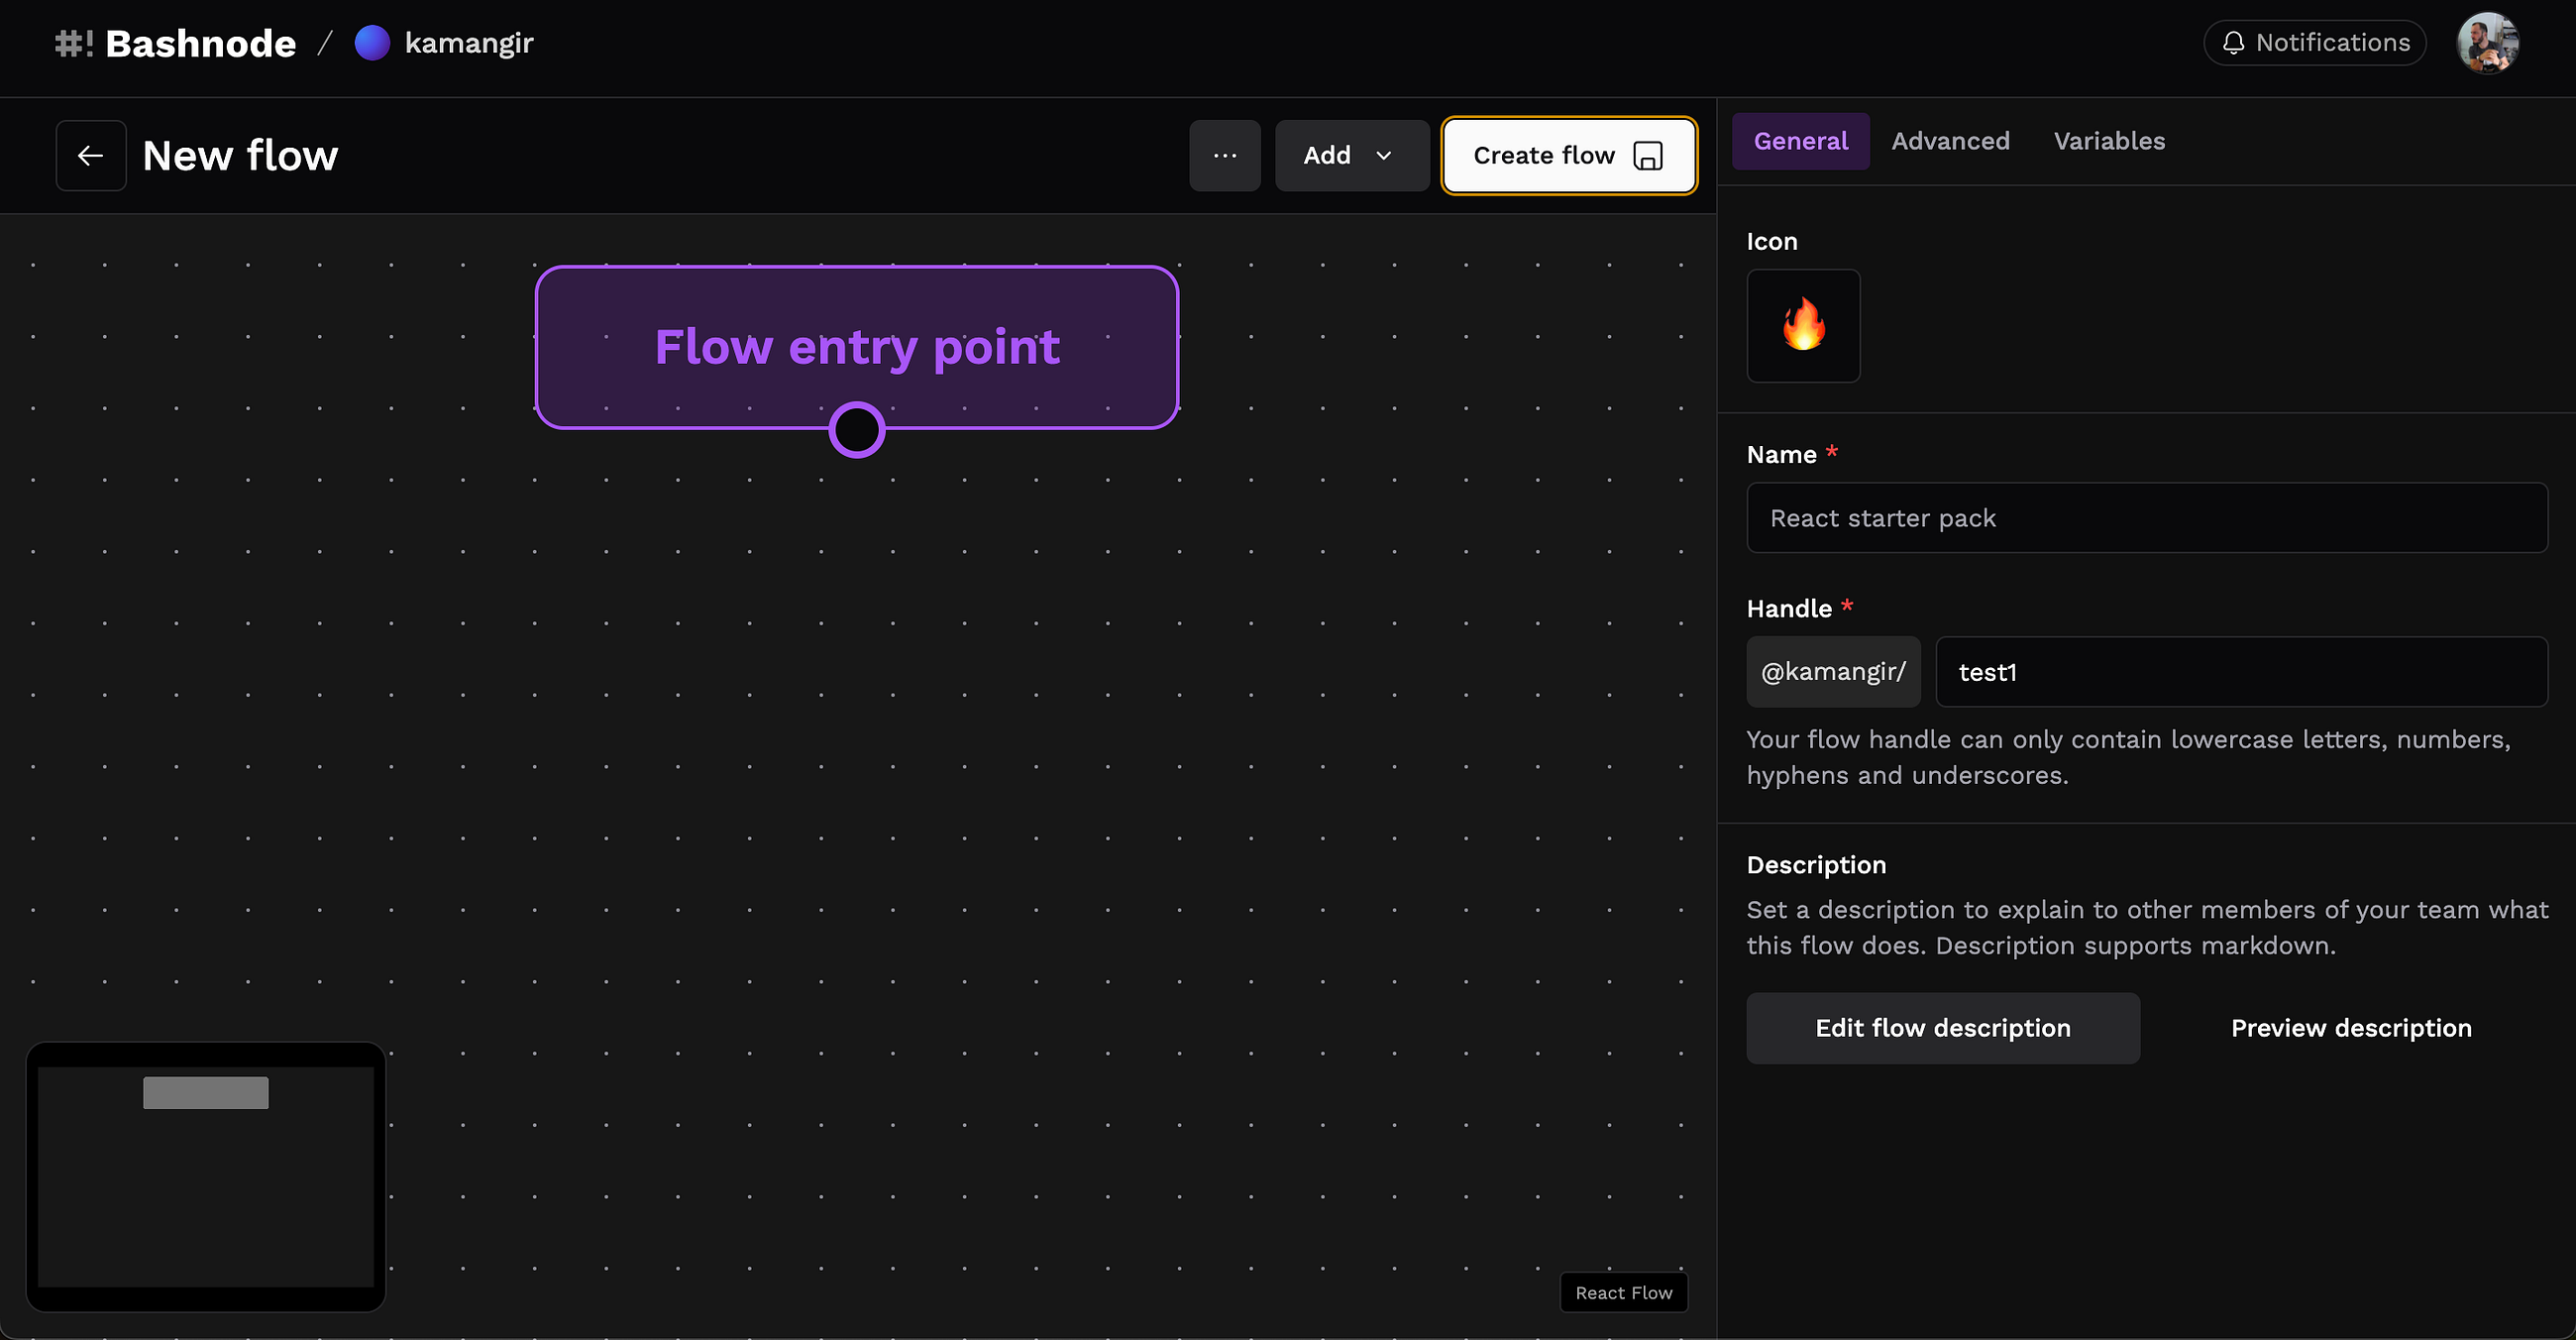Click the Bashnode hash-bang logo
2576x1340 pixels.
[x=74, y=43]
